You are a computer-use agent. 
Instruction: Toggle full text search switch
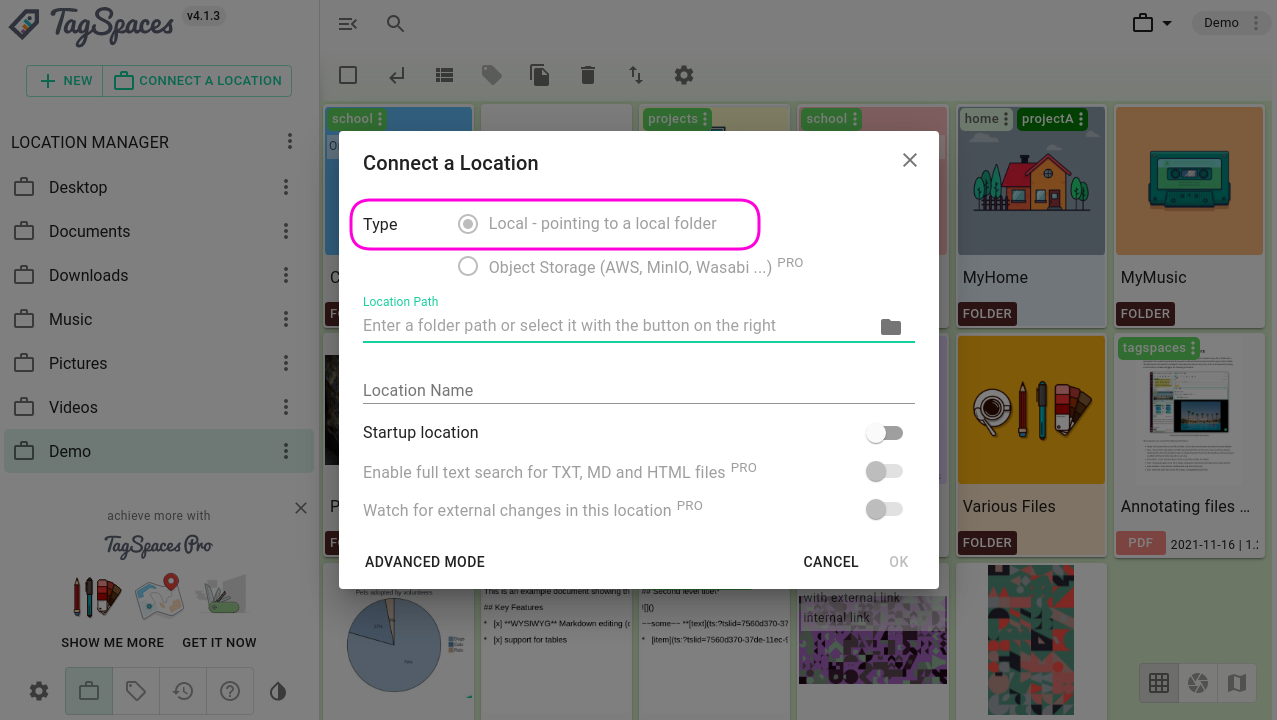click(x=885, y=471)
